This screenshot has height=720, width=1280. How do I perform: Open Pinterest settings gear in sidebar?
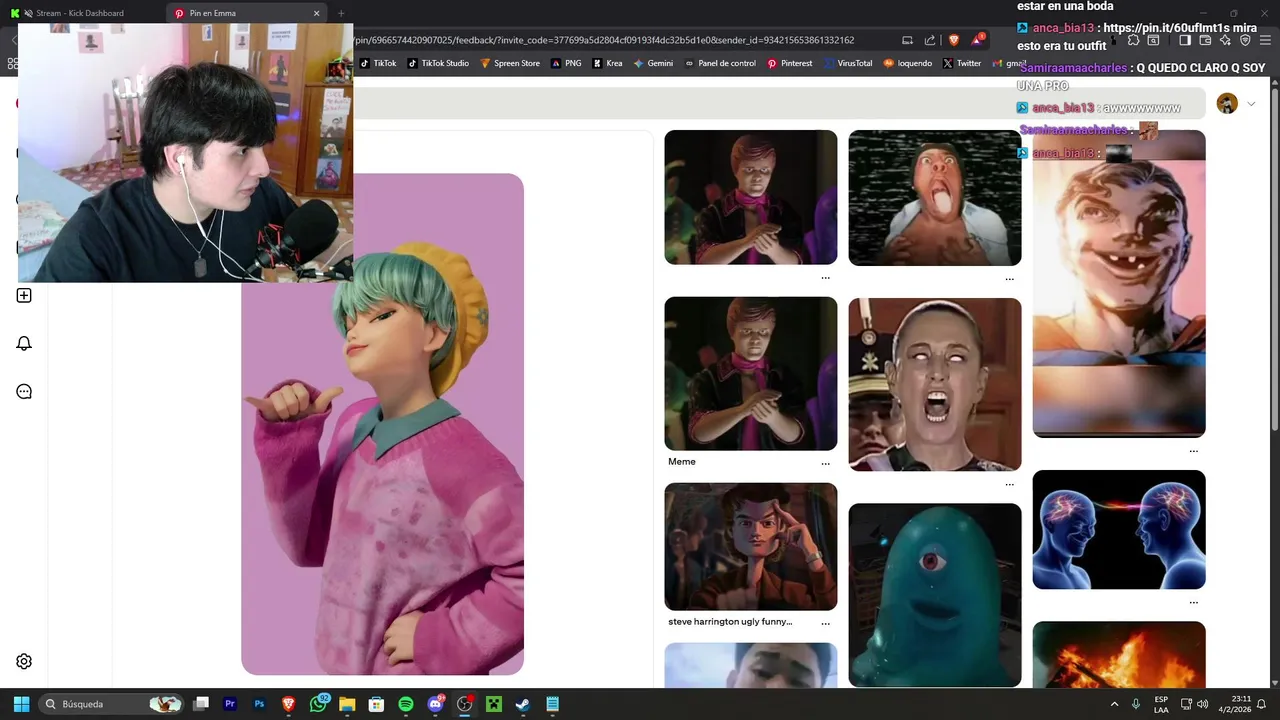click(x=24, y=661)
